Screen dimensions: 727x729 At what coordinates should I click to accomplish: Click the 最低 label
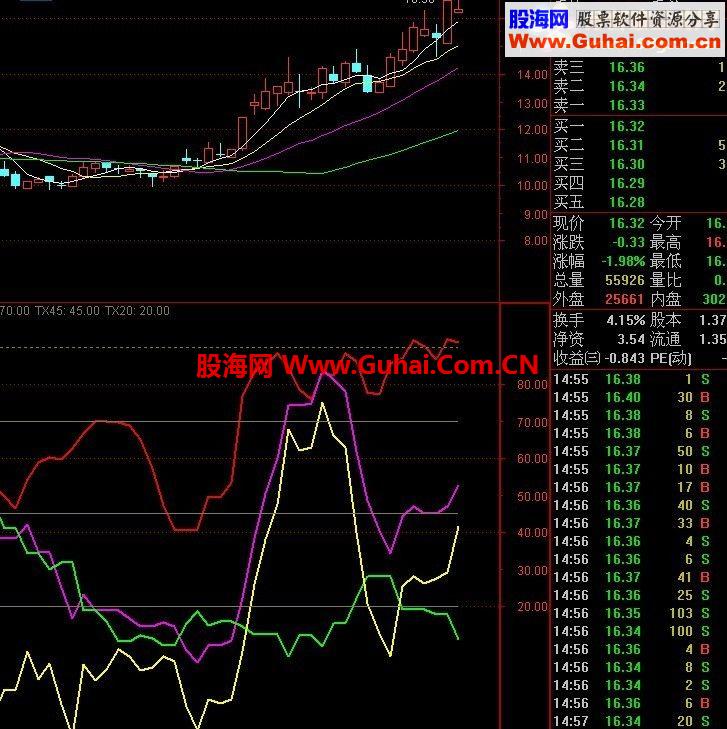pyautogui.click(x=666, y=262)
